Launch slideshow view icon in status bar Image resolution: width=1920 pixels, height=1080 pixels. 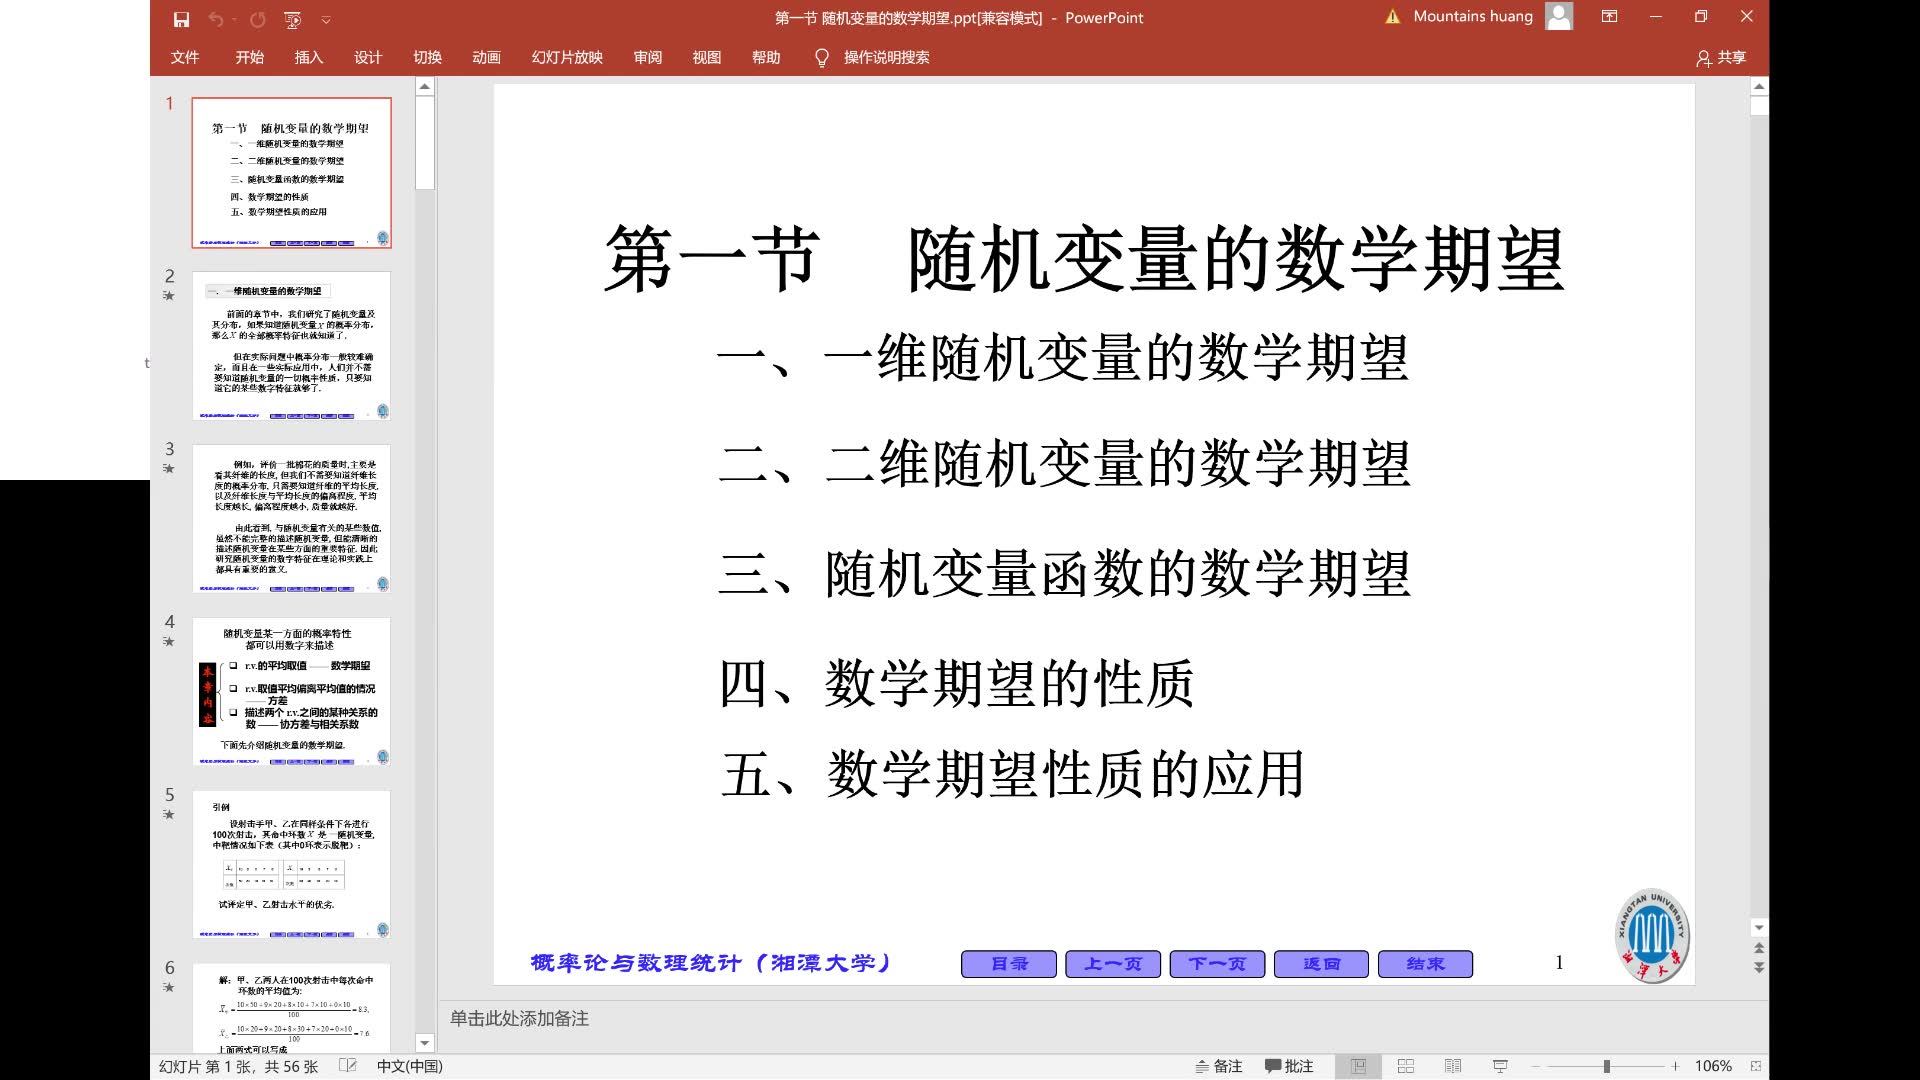point(1500,1066)
